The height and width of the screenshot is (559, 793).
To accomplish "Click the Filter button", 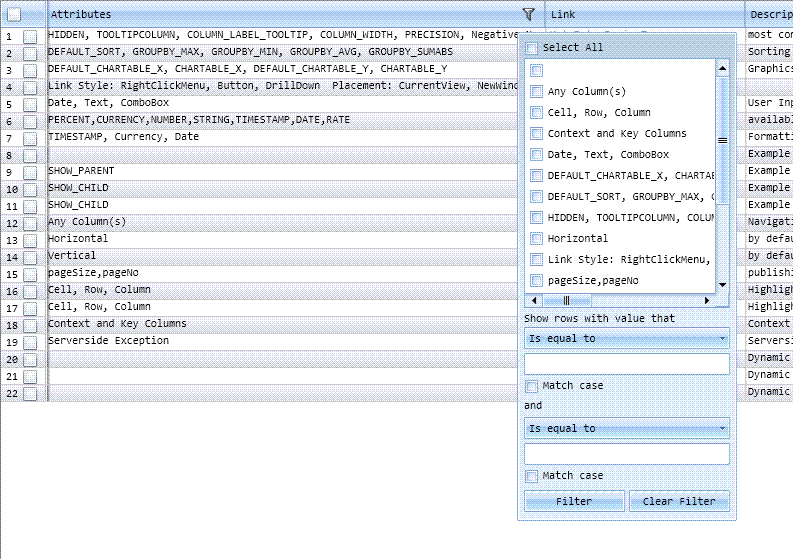I will [573, 501].
